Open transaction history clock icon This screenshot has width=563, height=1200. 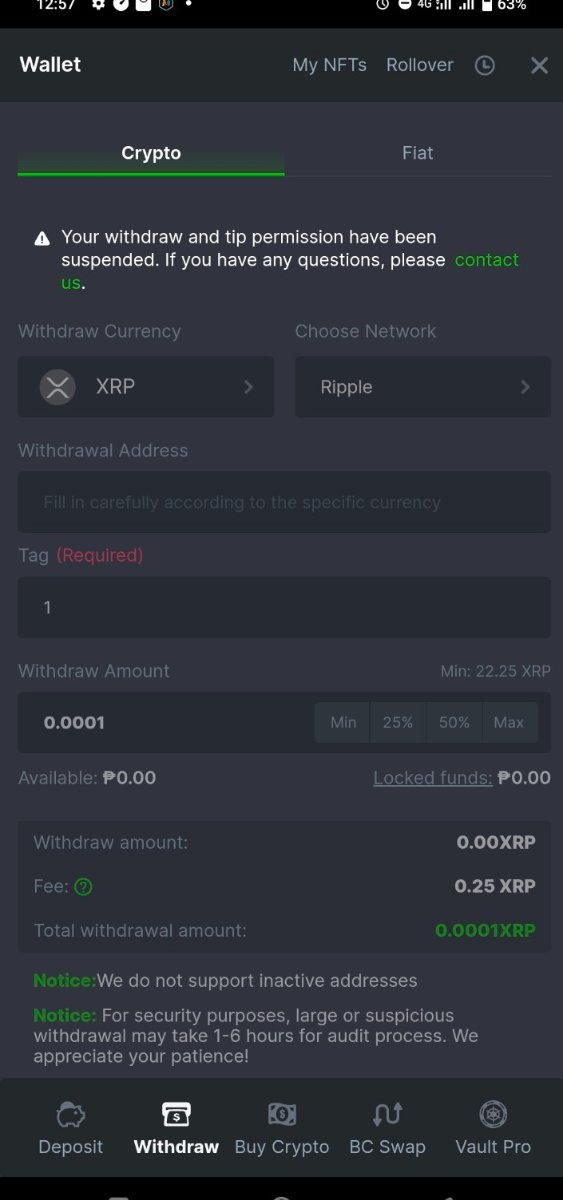485,65
